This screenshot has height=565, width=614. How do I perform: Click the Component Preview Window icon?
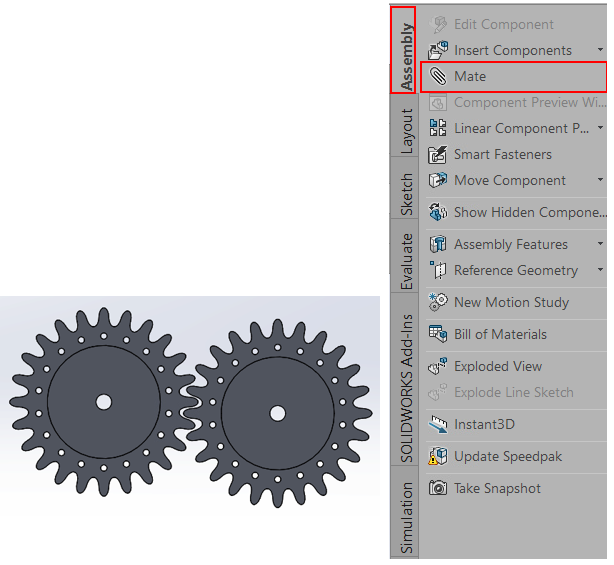point(438,103)
